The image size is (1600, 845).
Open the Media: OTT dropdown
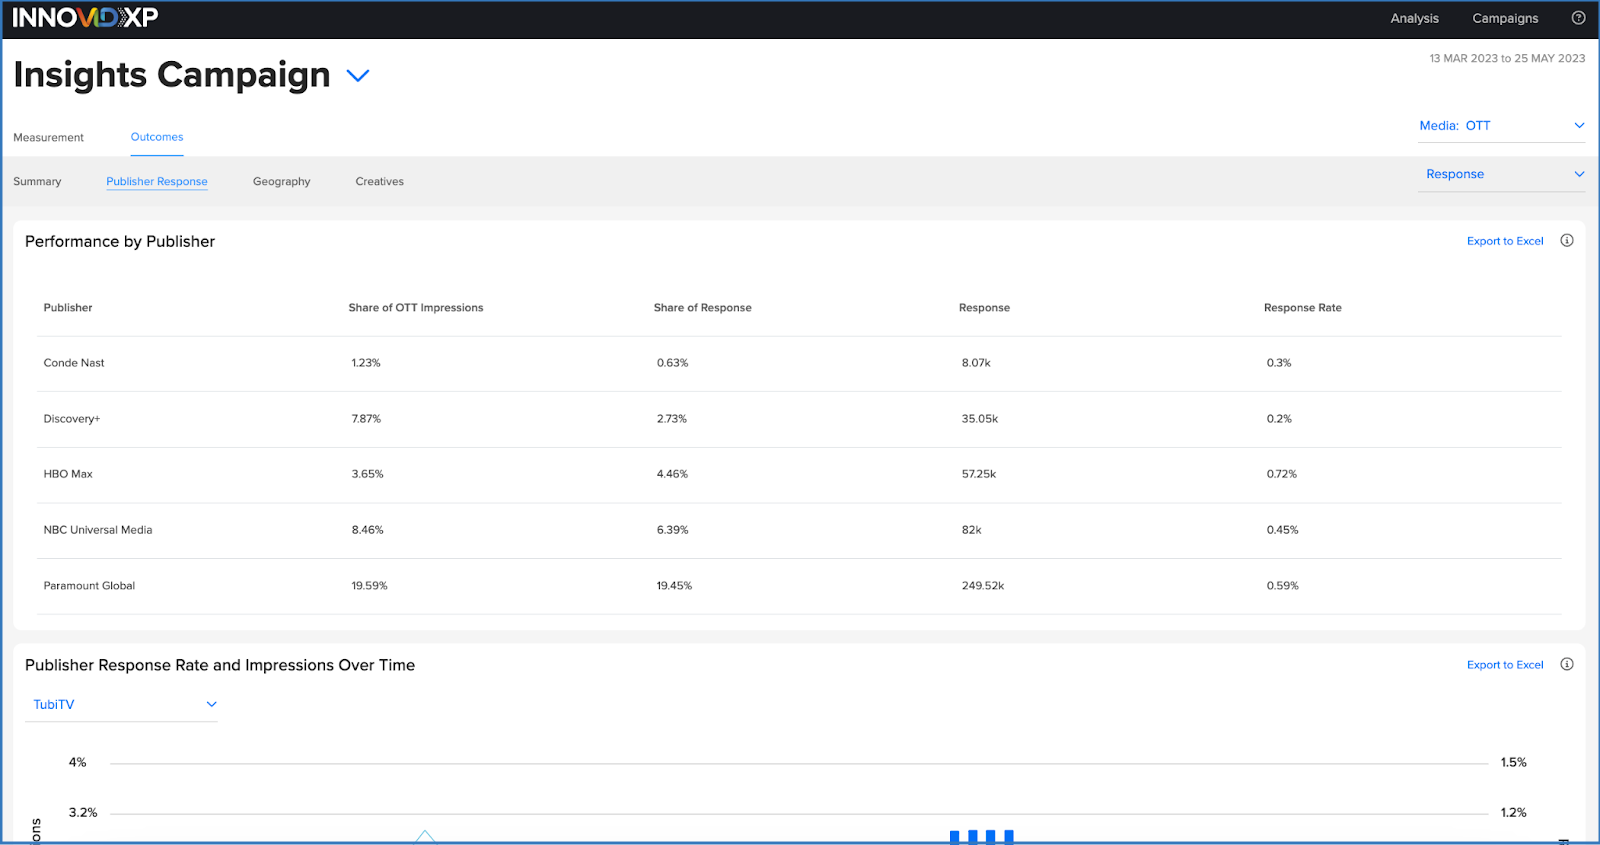(x=1501, y=126)
